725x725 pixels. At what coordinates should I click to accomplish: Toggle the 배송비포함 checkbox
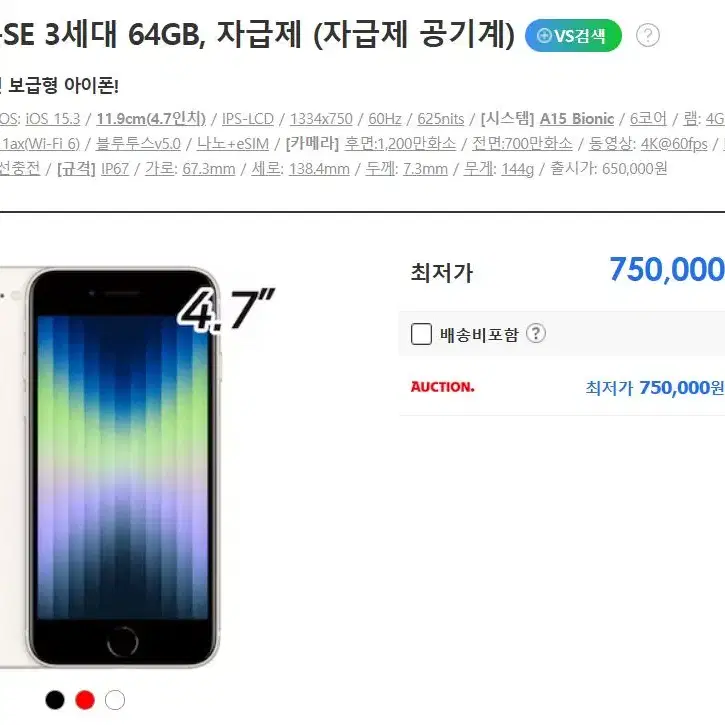[x=421, y=334]
